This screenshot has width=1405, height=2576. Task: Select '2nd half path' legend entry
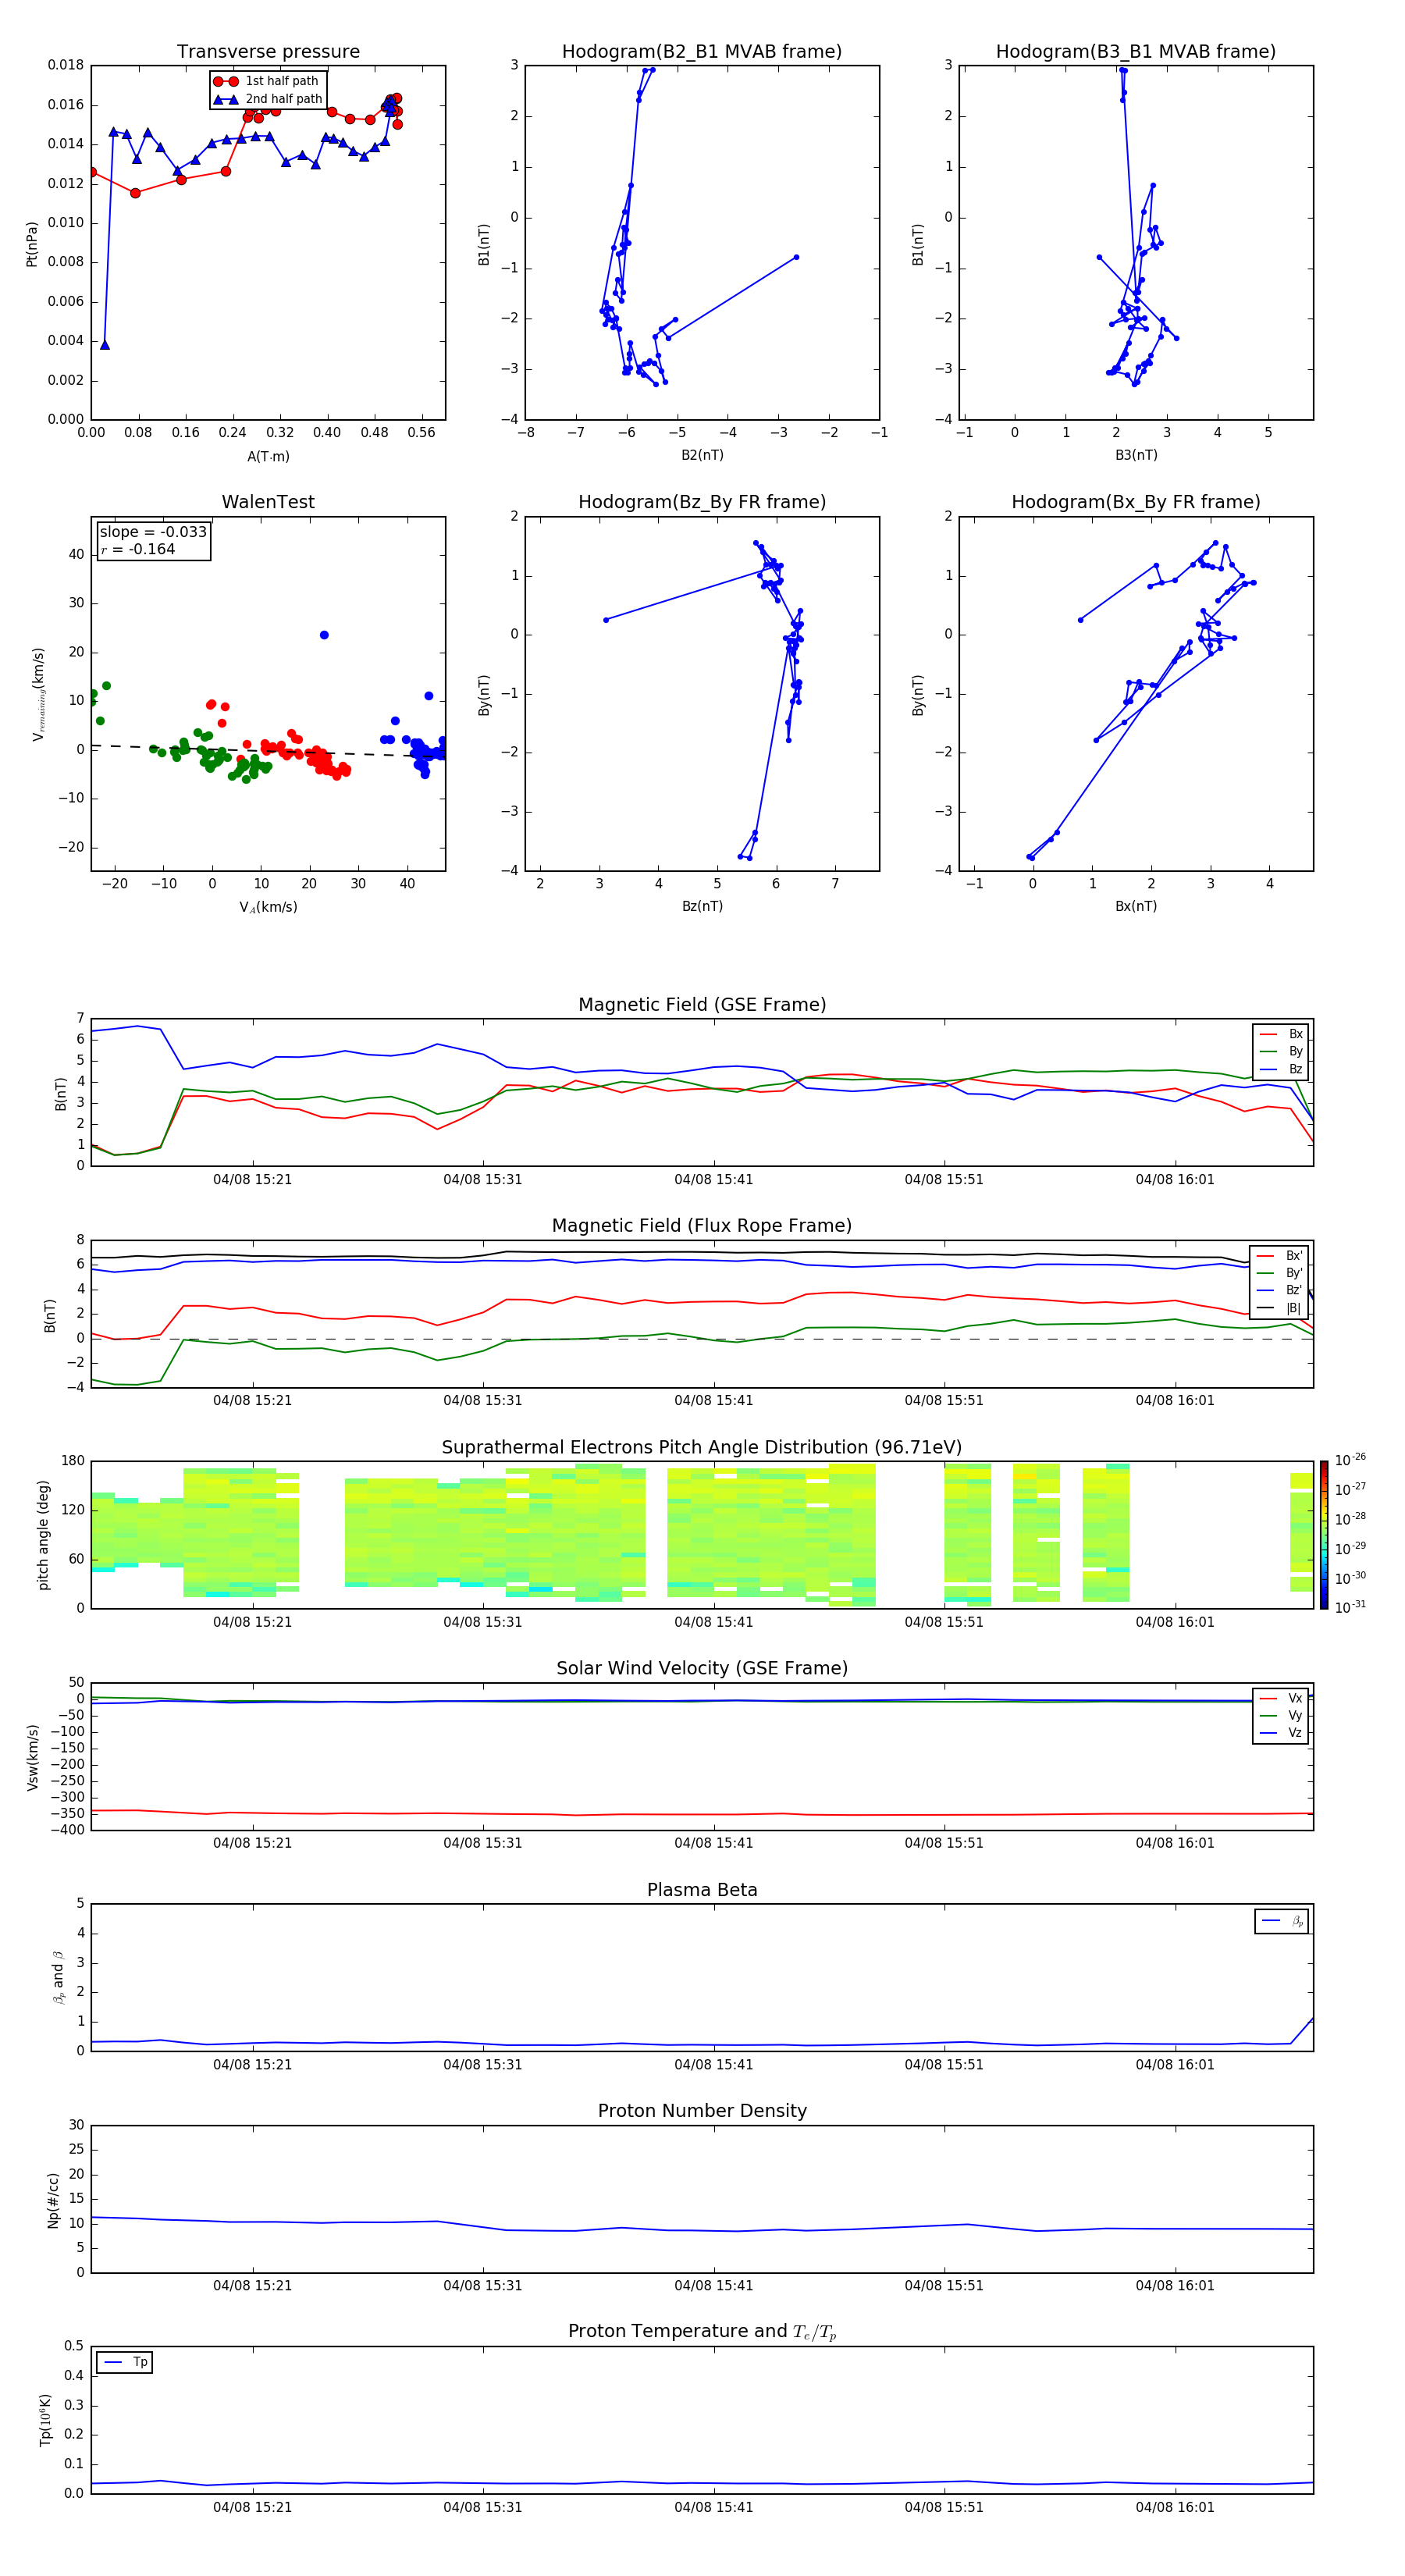(268, 99)
